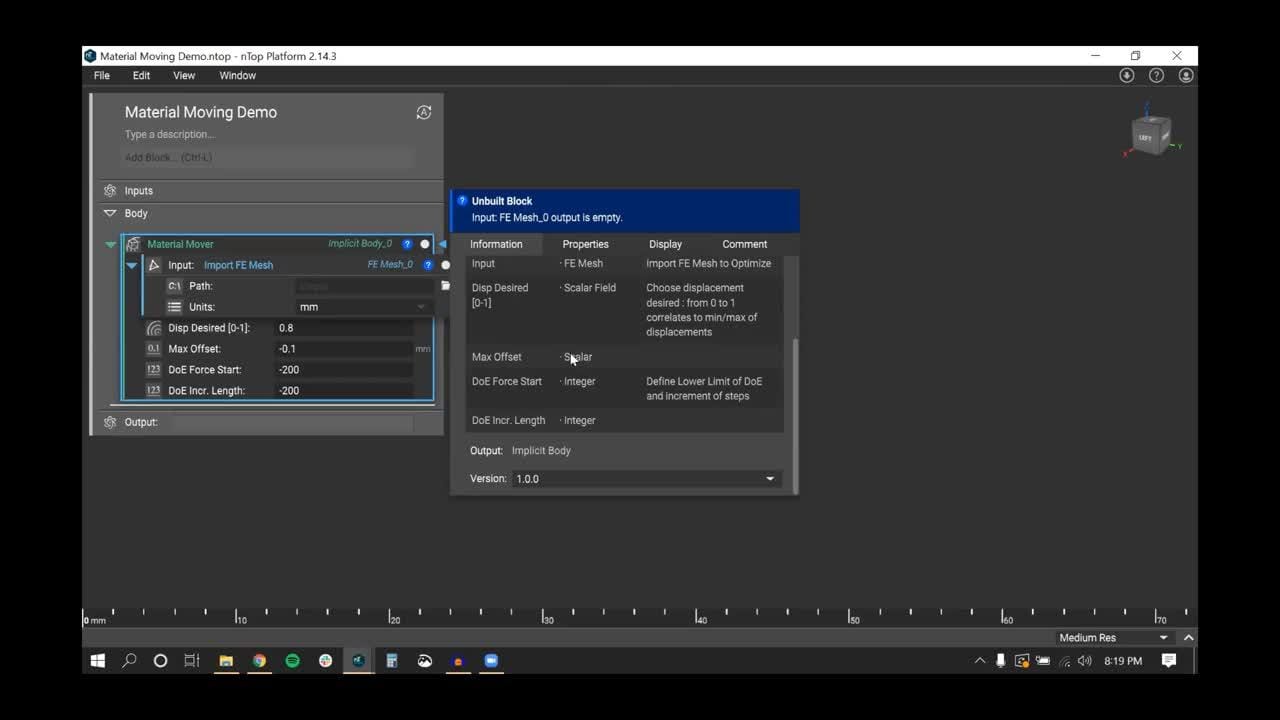
Task: Open the File menu
Action: 102,75
